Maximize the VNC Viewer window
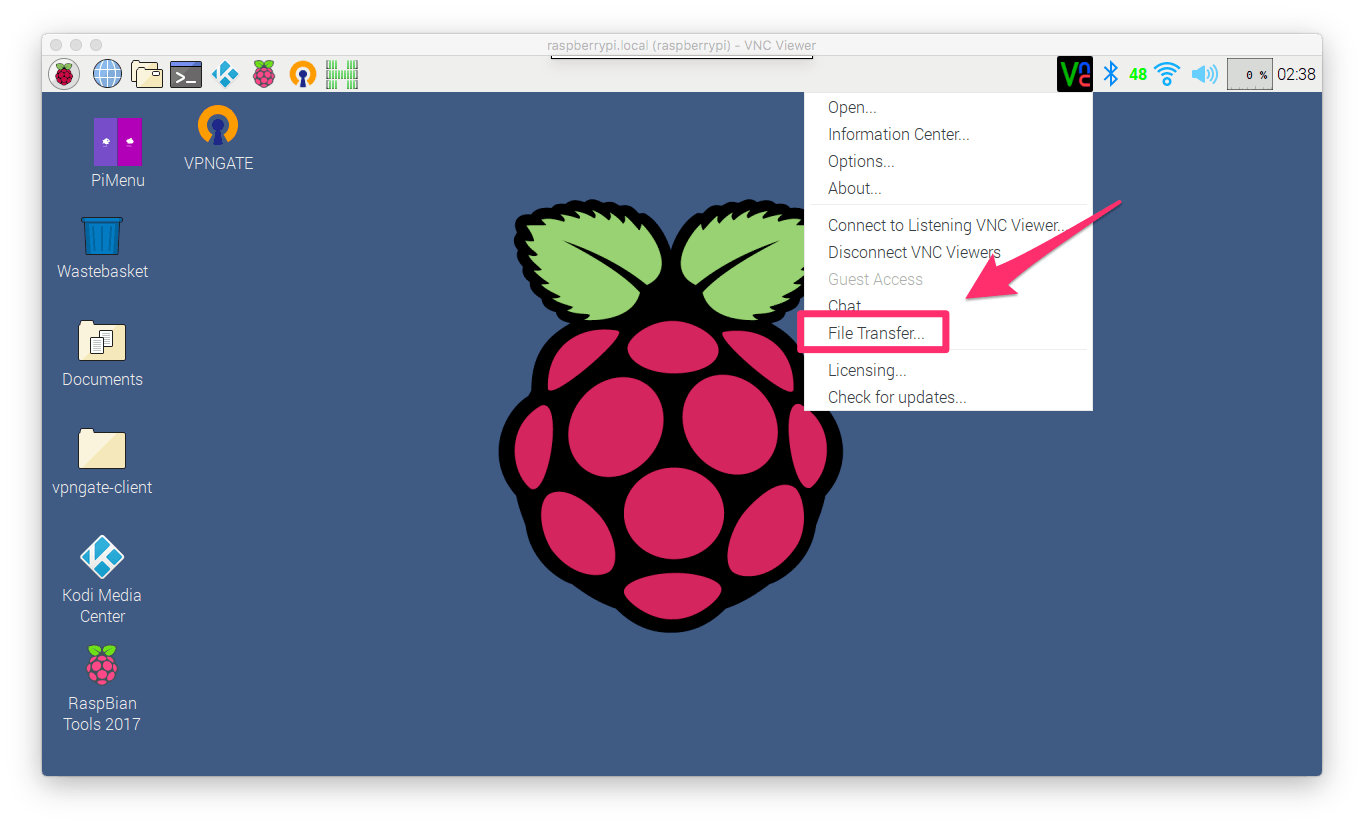Viewport: 1364px width, 826px height. 96,45
